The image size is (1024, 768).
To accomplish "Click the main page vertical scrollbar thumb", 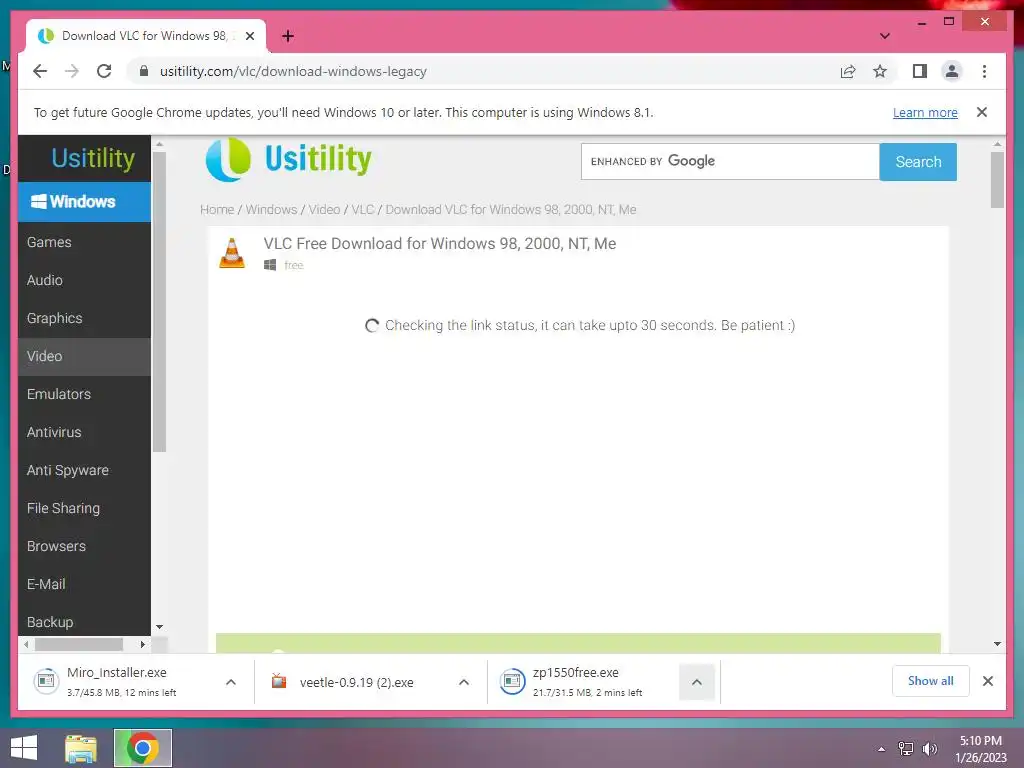I will click(x=997, y=180).
